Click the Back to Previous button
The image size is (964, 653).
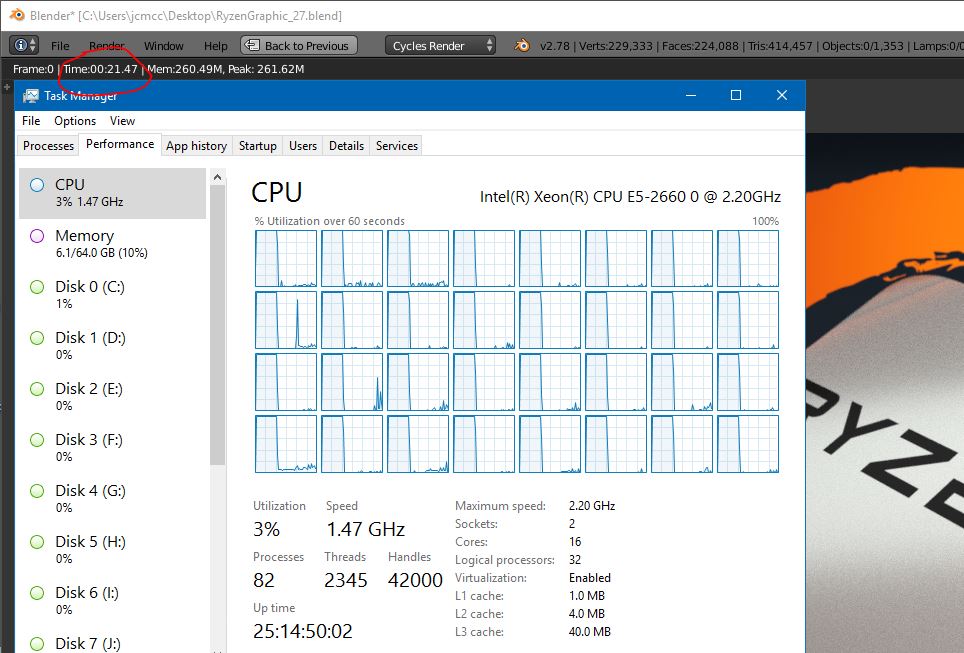(299, 46)
